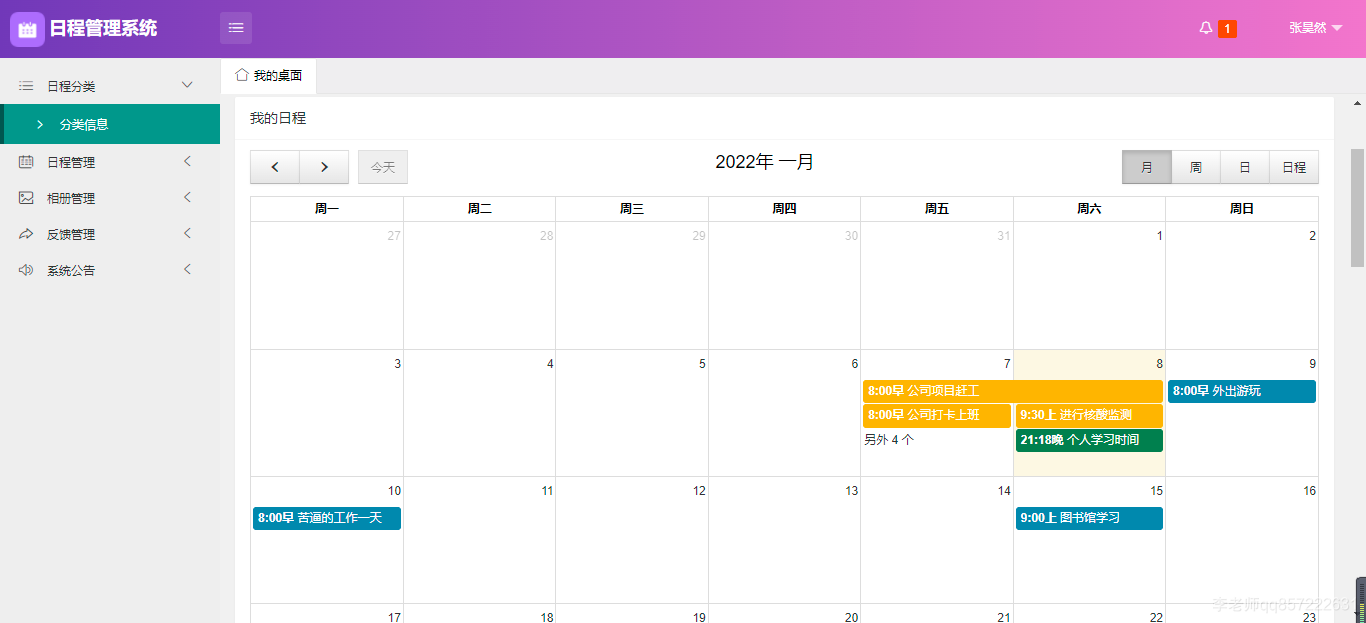Switch to the 我的桌面 tab
1366x623 pixels.
tap(268, 75)
